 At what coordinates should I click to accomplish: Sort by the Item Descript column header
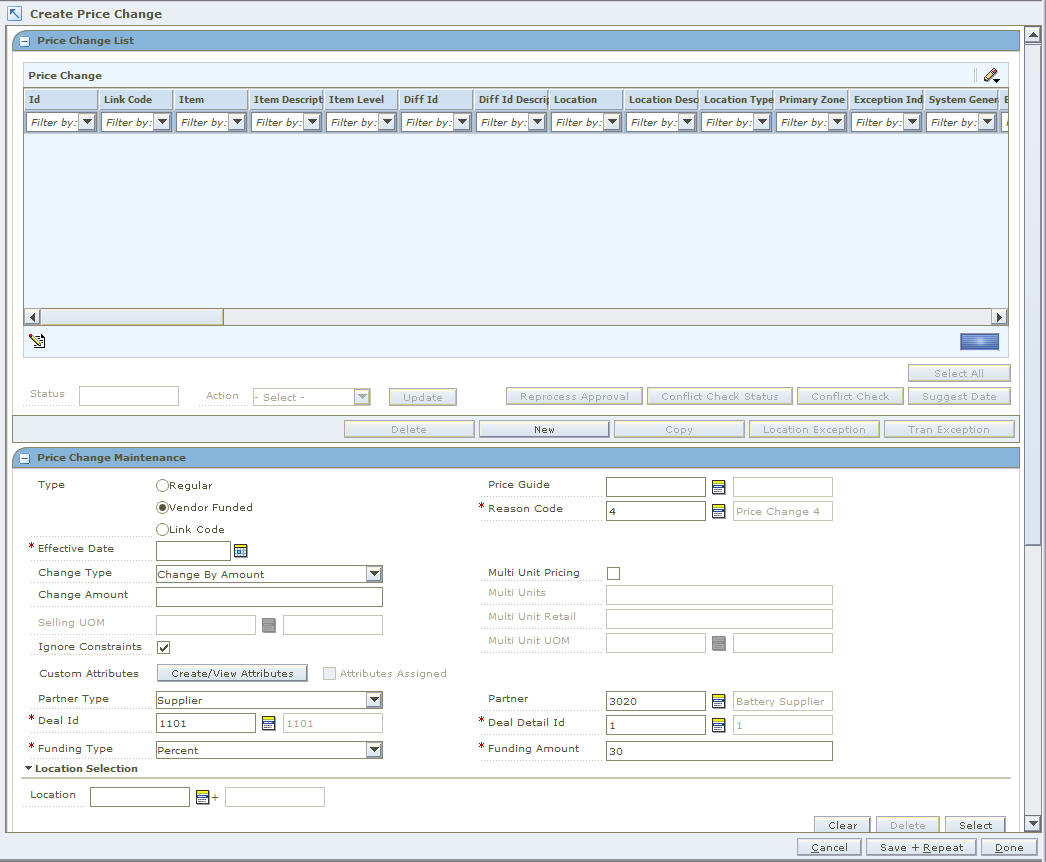click(x=286, y=99)
